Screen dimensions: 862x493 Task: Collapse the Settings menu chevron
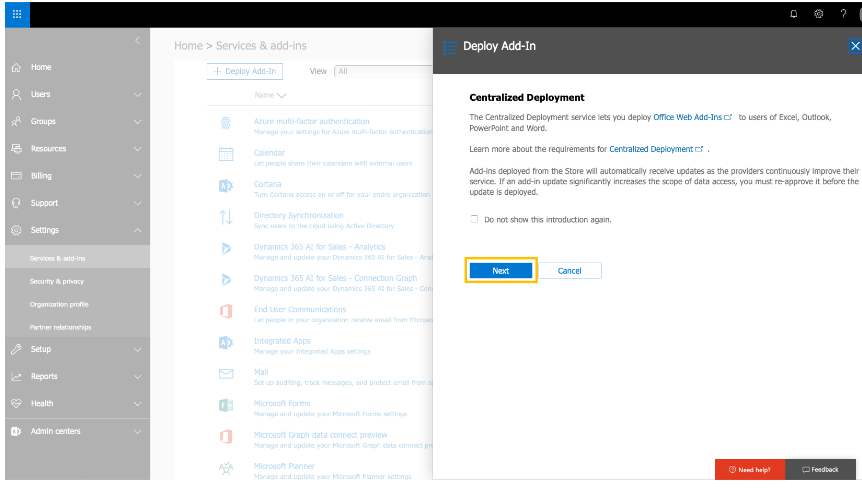[137, 230]
